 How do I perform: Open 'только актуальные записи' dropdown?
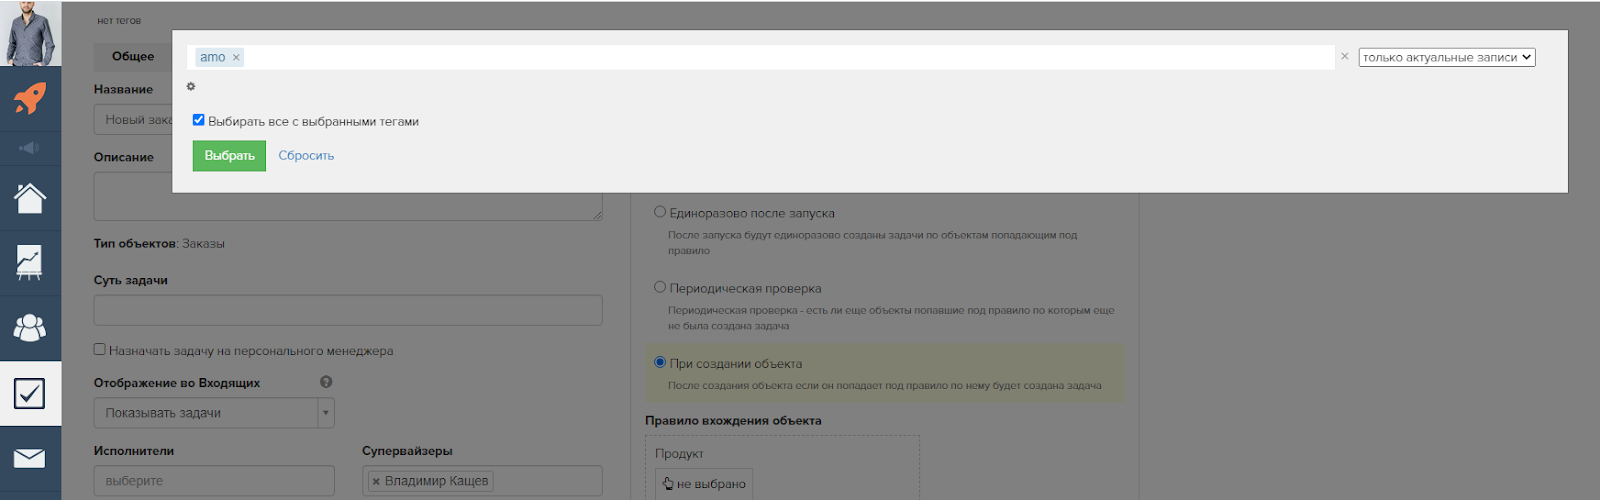1446,58
